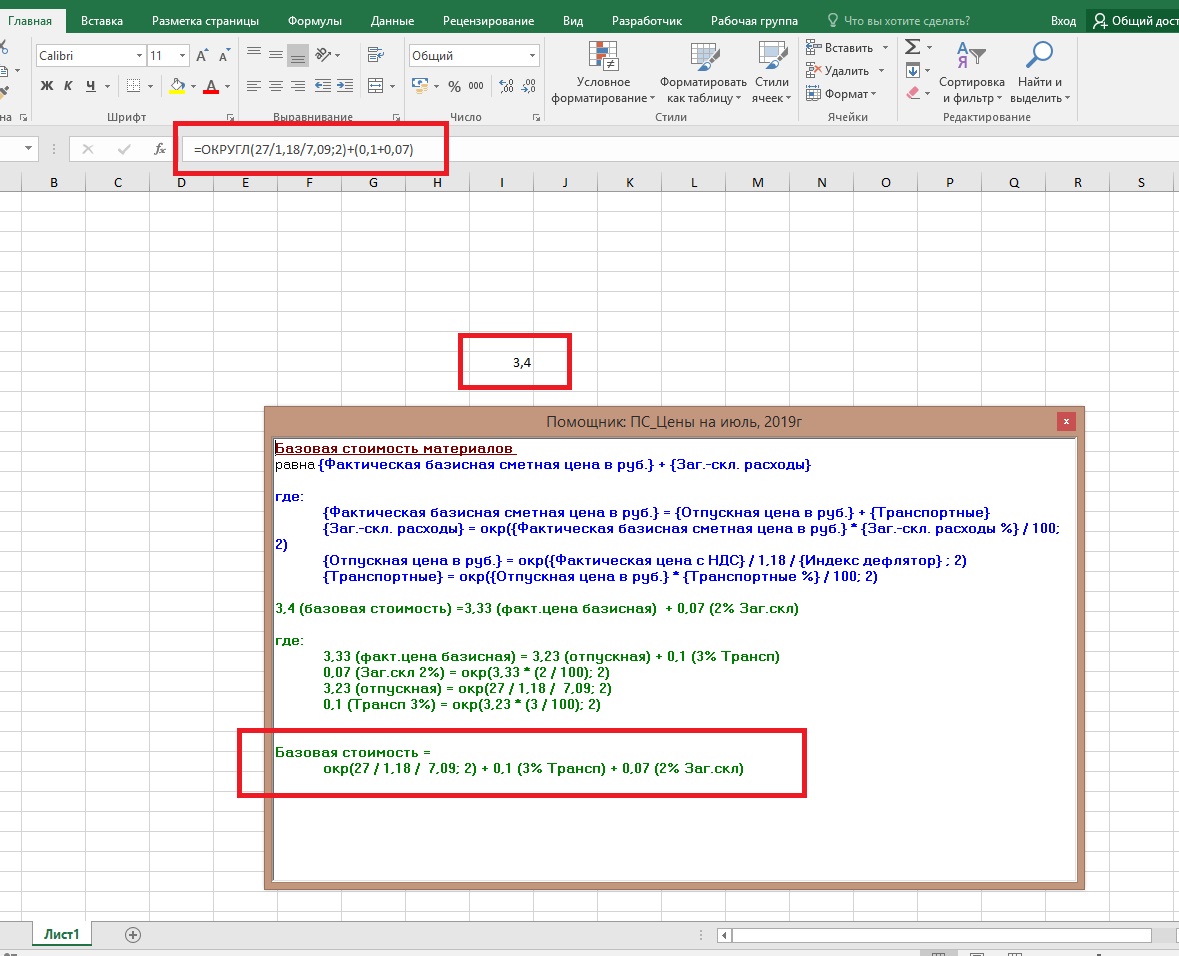Screen dimensions: 1179x956
Task: Click the Fill down arrow icon
Action: pyautogui.click(x=913, y=71)
